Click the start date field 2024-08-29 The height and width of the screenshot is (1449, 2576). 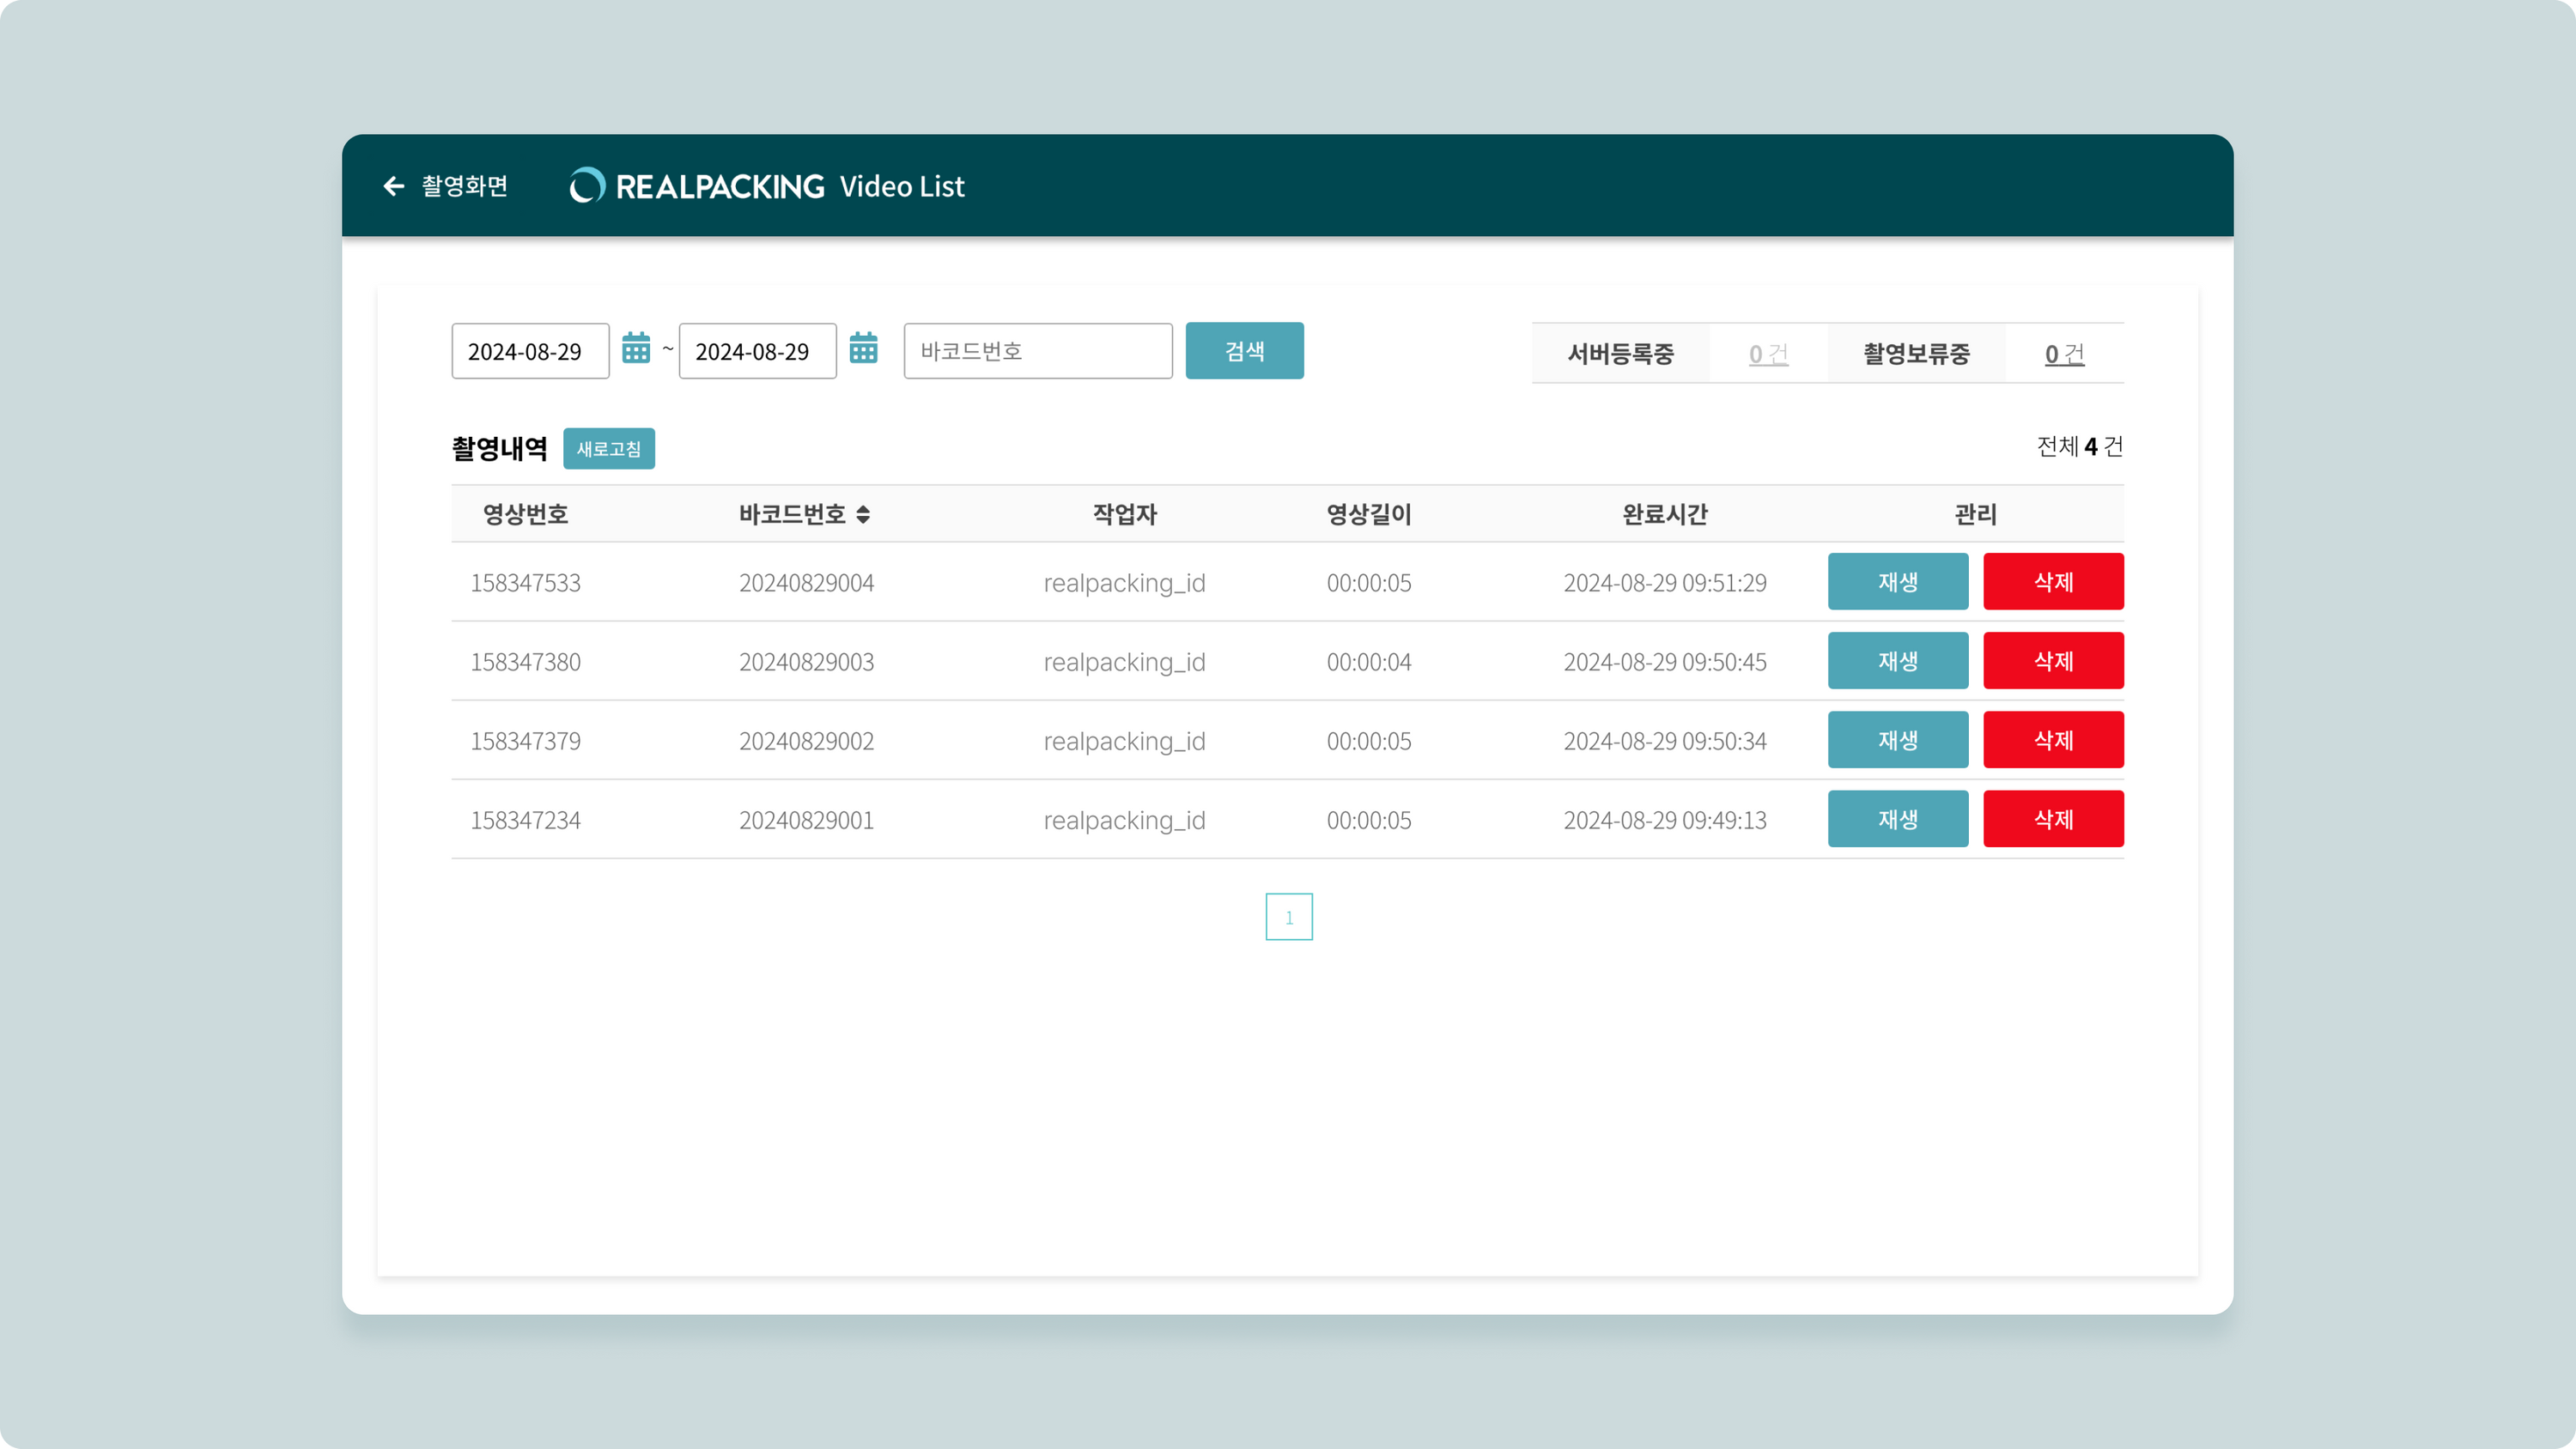click(x=529, y=351)
